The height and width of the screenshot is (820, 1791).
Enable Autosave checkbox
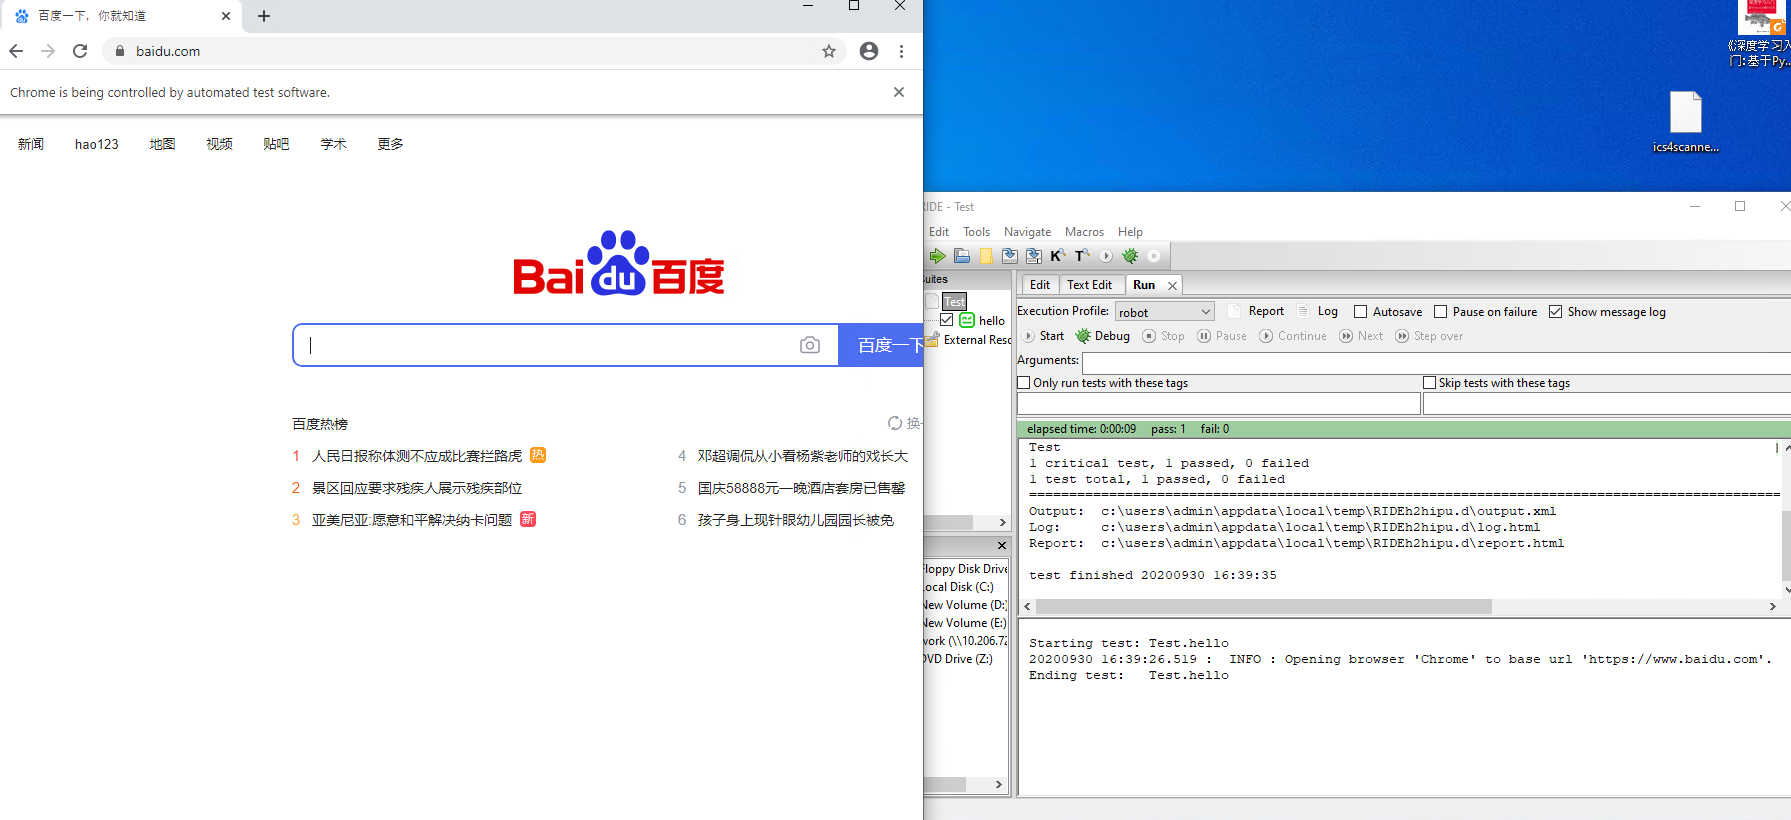[x=1360, y=312]
